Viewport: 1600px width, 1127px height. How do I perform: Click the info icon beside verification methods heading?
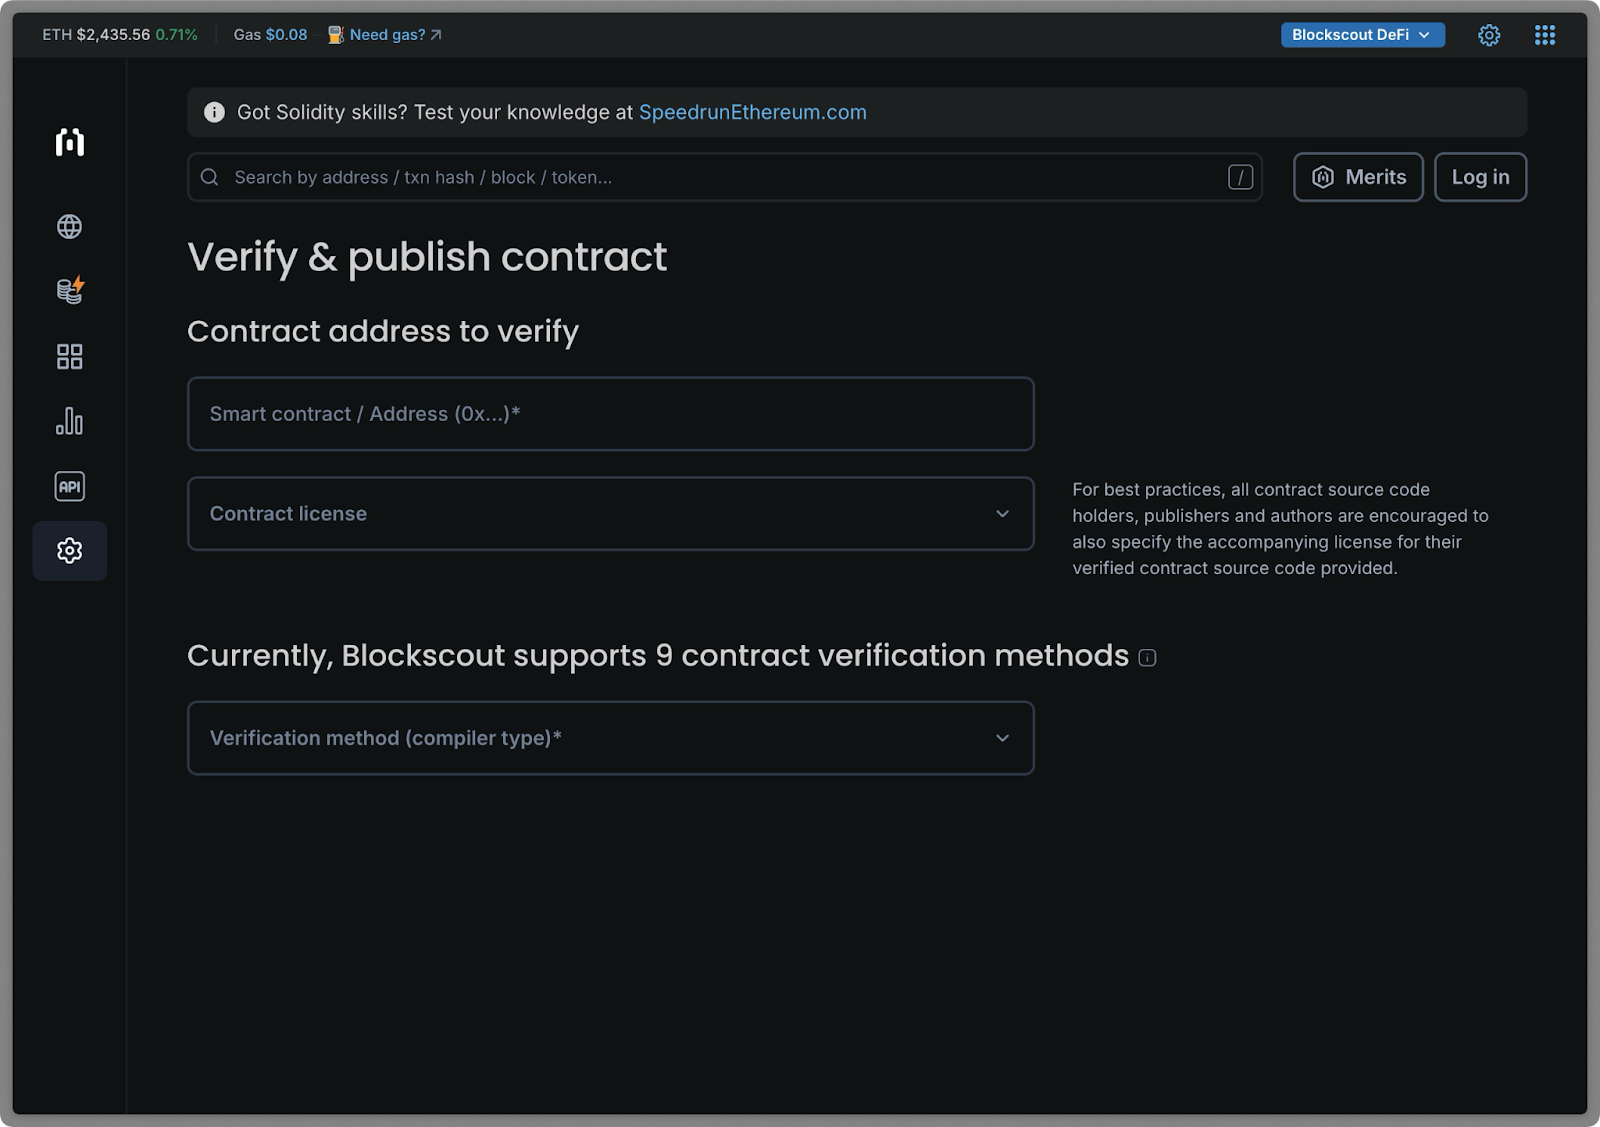click(1147, 658)
